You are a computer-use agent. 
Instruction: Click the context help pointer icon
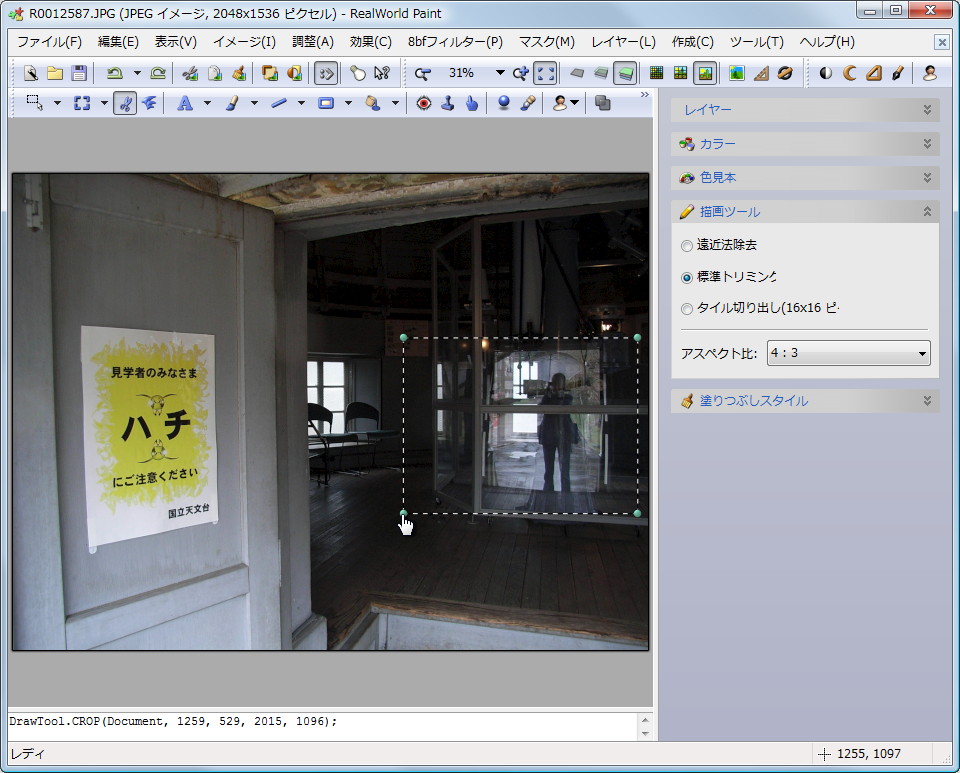382,73
